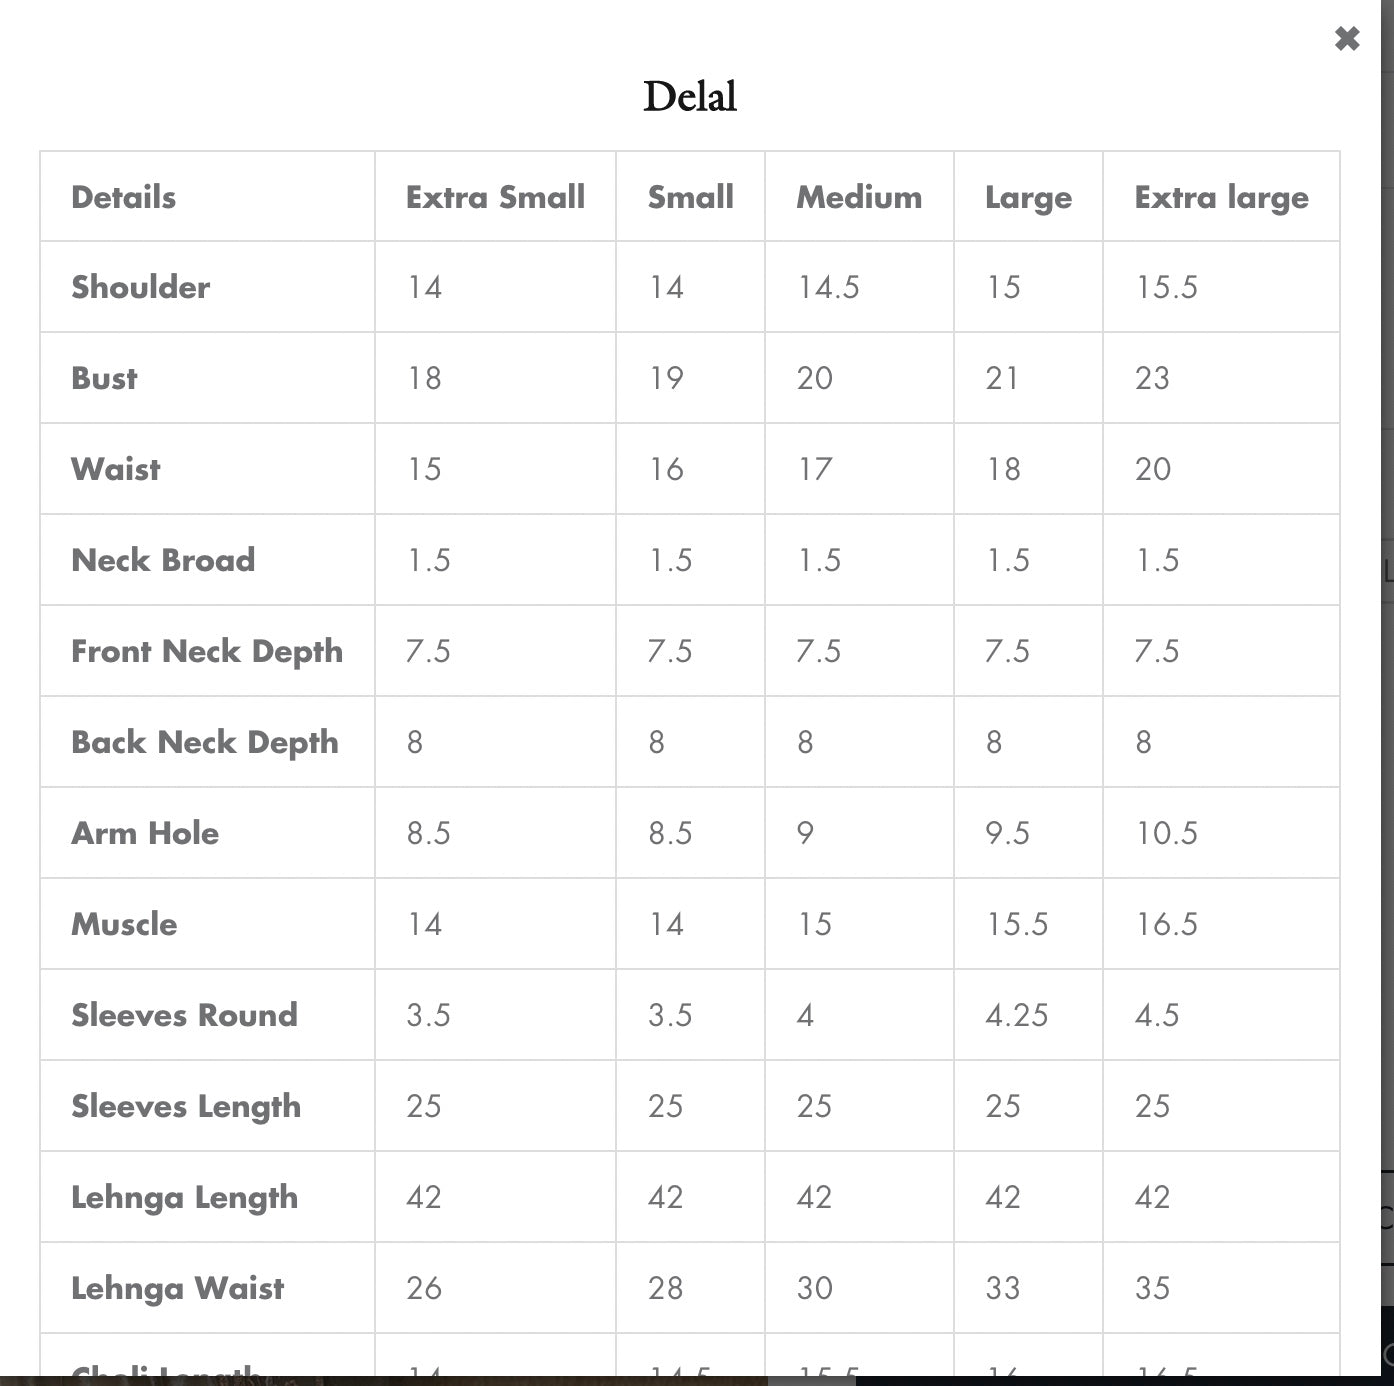Select the Extra Small column header

coord(495,197)
